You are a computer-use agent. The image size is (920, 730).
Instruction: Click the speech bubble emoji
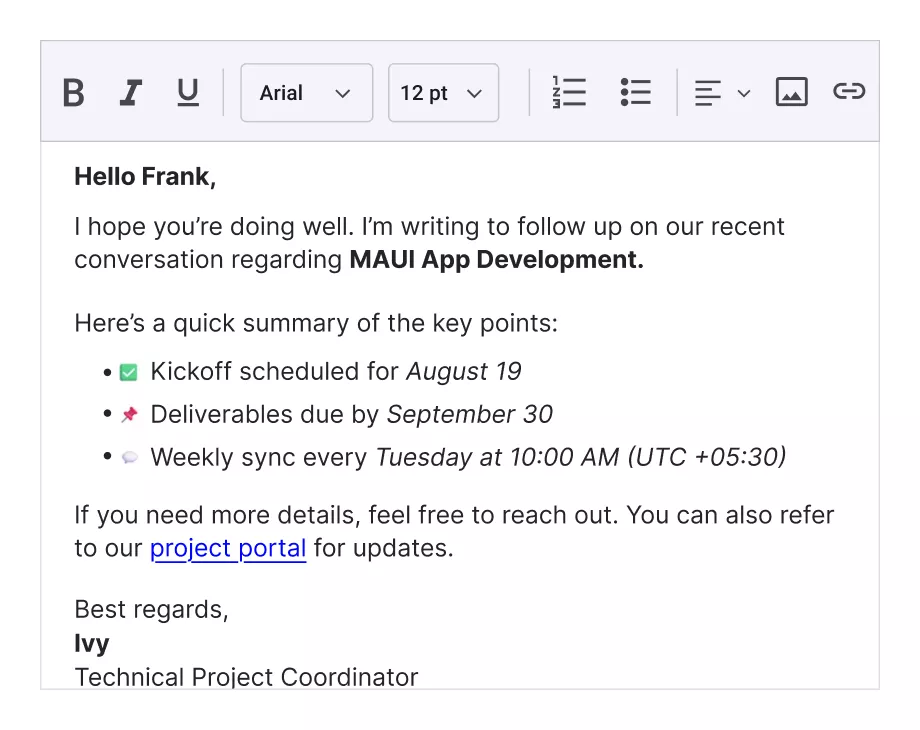click(129, 457)
